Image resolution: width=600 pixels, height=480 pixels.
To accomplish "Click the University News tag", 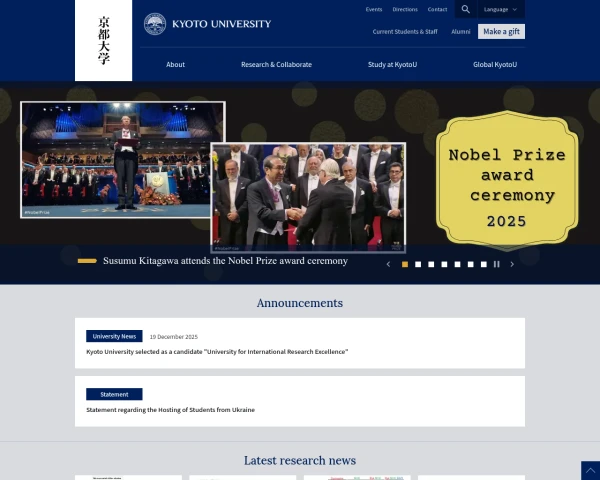I will tap(114, 336).
